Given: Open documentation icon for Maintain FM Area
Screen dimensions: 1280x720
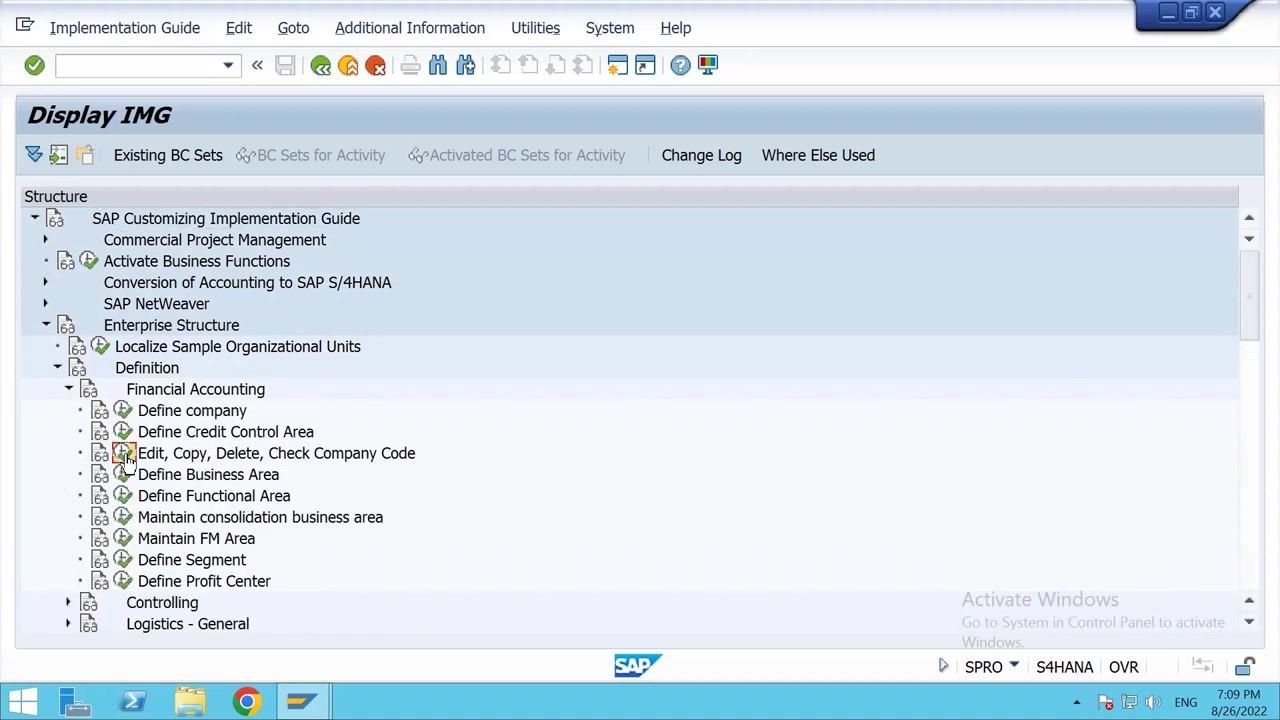Looking at the screenshot, I should (100, 538).
